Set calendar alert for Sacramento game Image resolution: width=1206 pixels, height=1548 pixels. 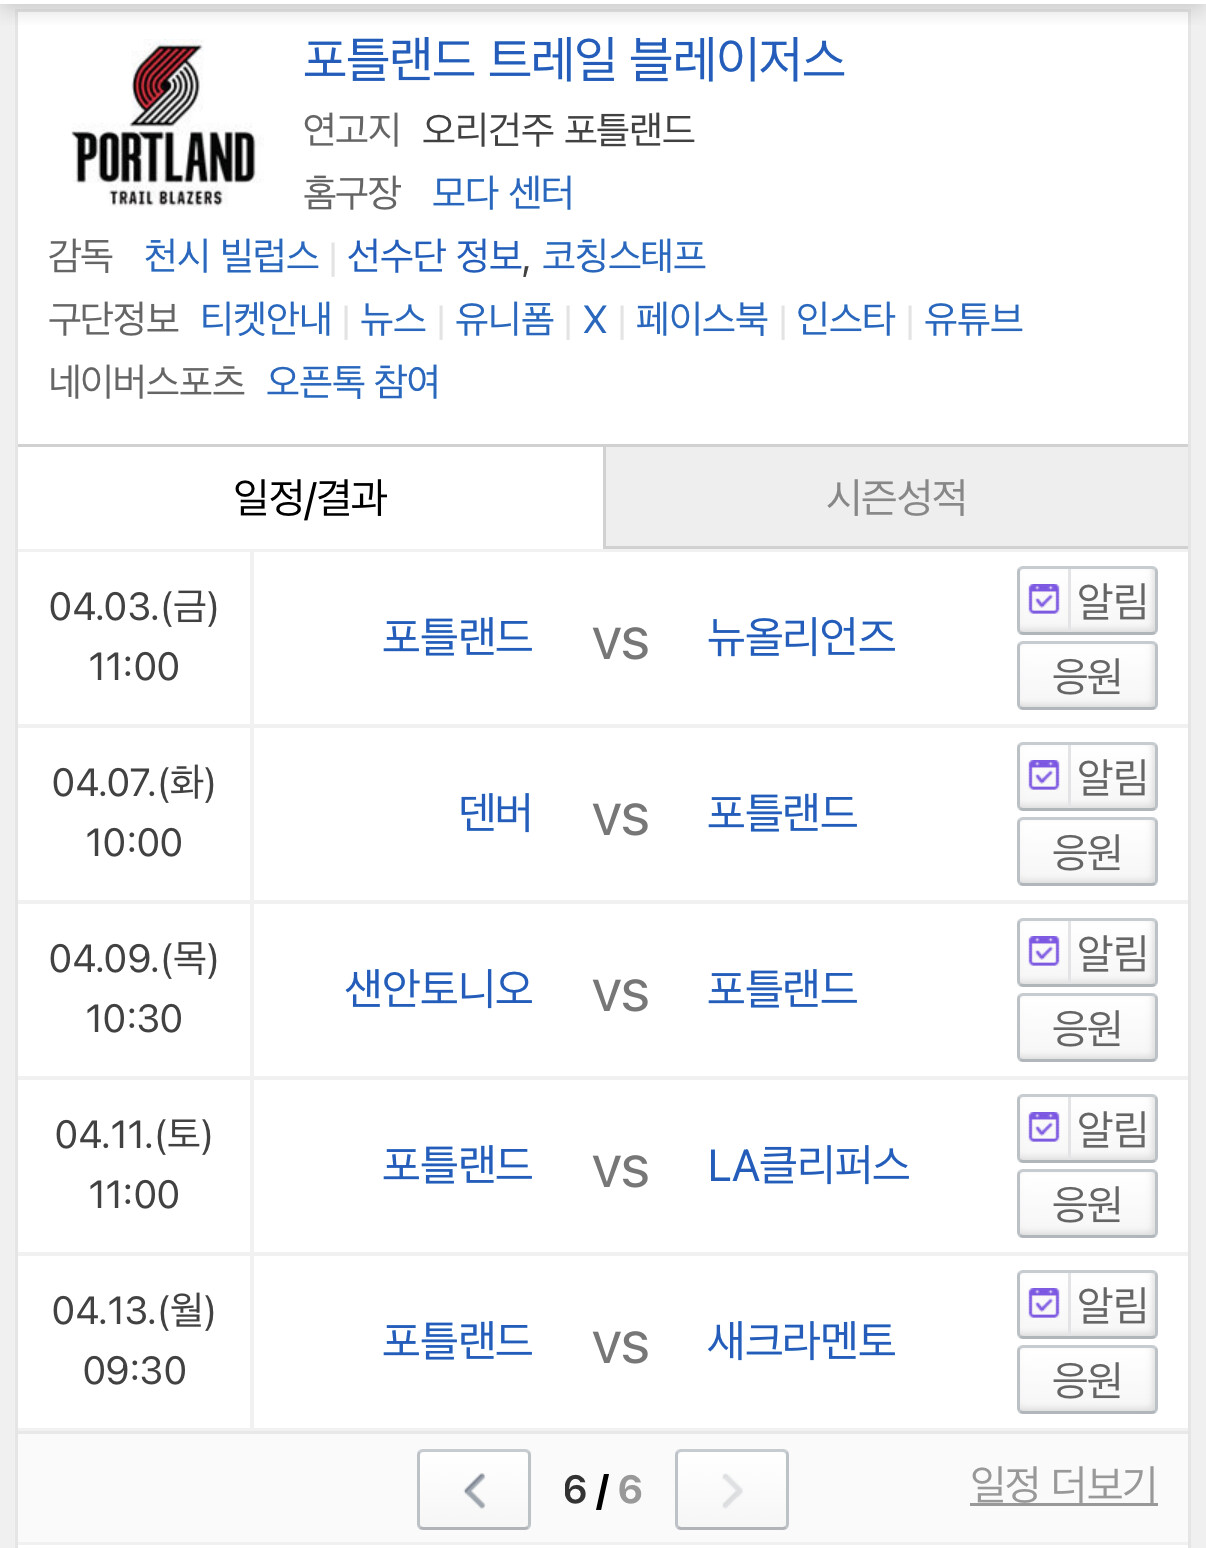coord(1087,1305)
